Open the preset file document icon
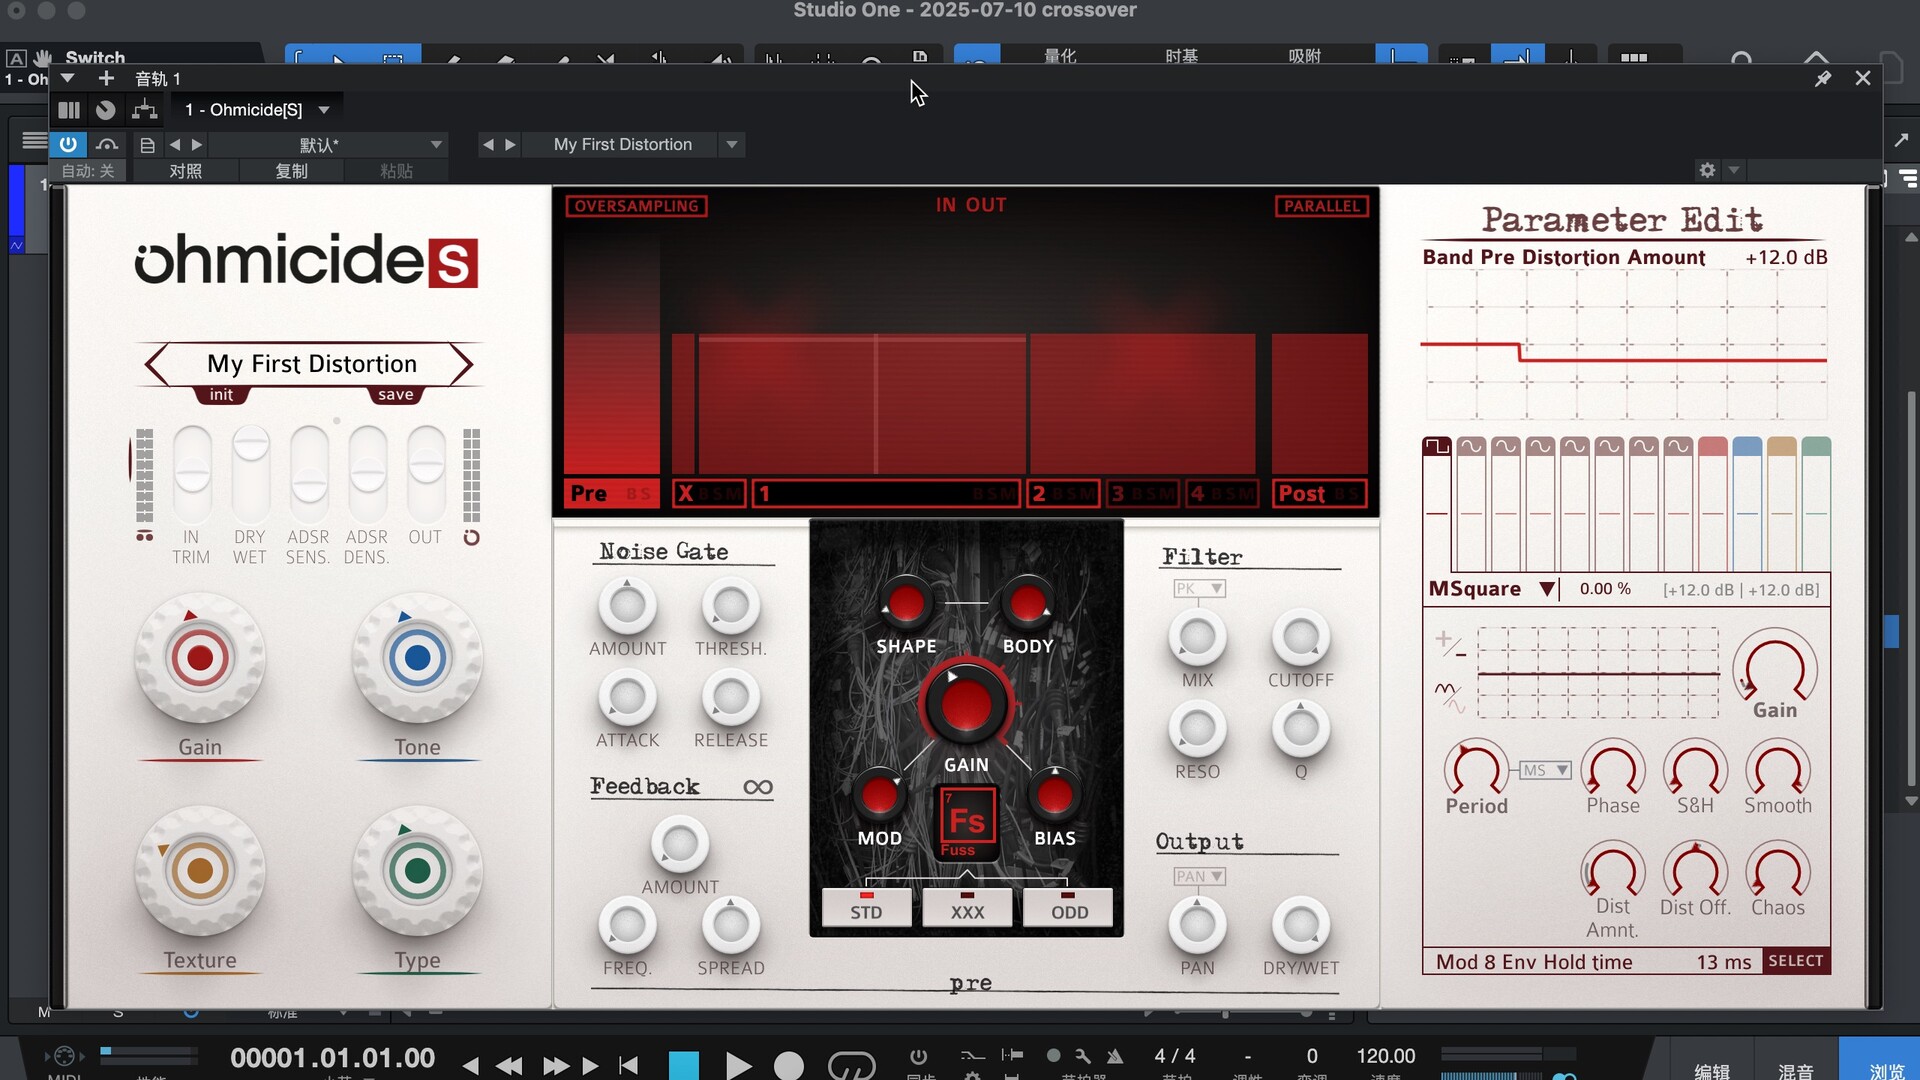 click(x=147, y=145)
